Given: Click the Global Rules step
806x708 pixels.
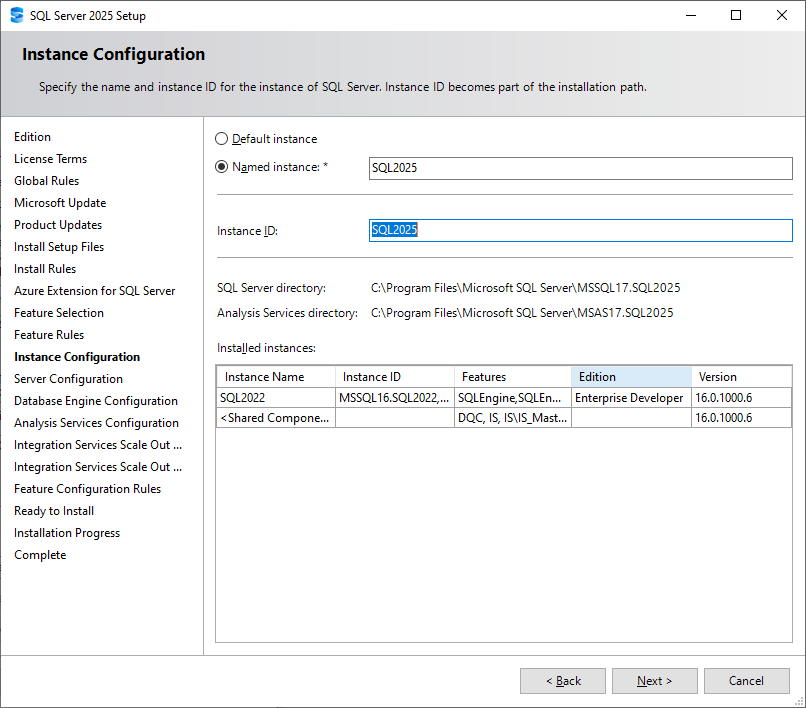Looking at the screenshot, I should pyautogui.click(x=46, y=181).
